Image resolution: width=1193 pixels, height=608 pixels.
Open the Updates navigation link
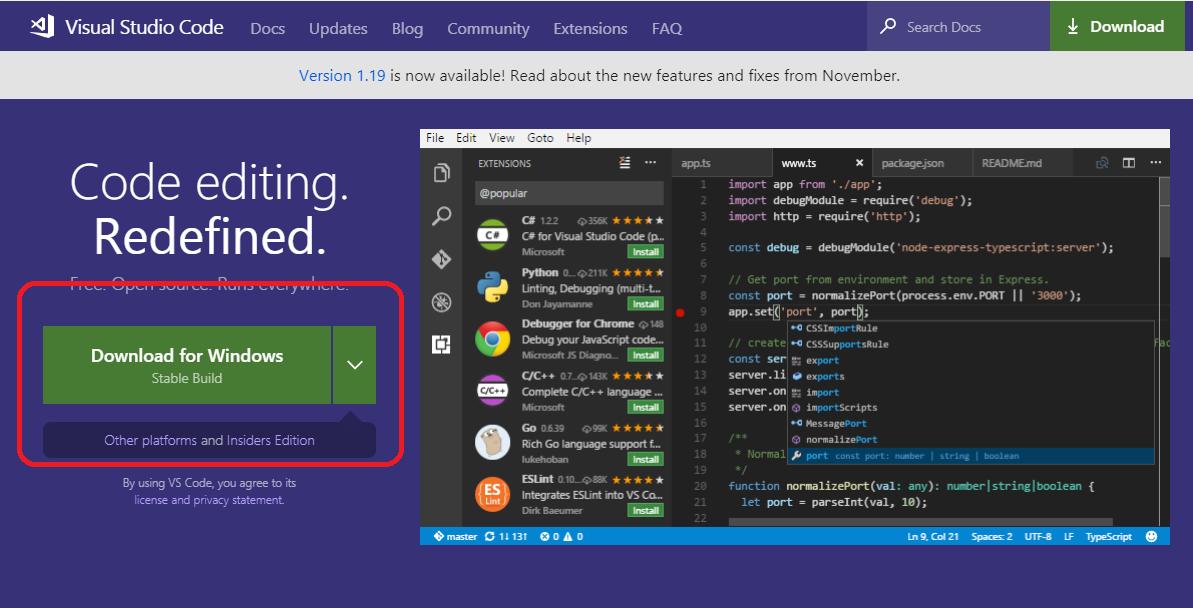click(x=338, y=29)
